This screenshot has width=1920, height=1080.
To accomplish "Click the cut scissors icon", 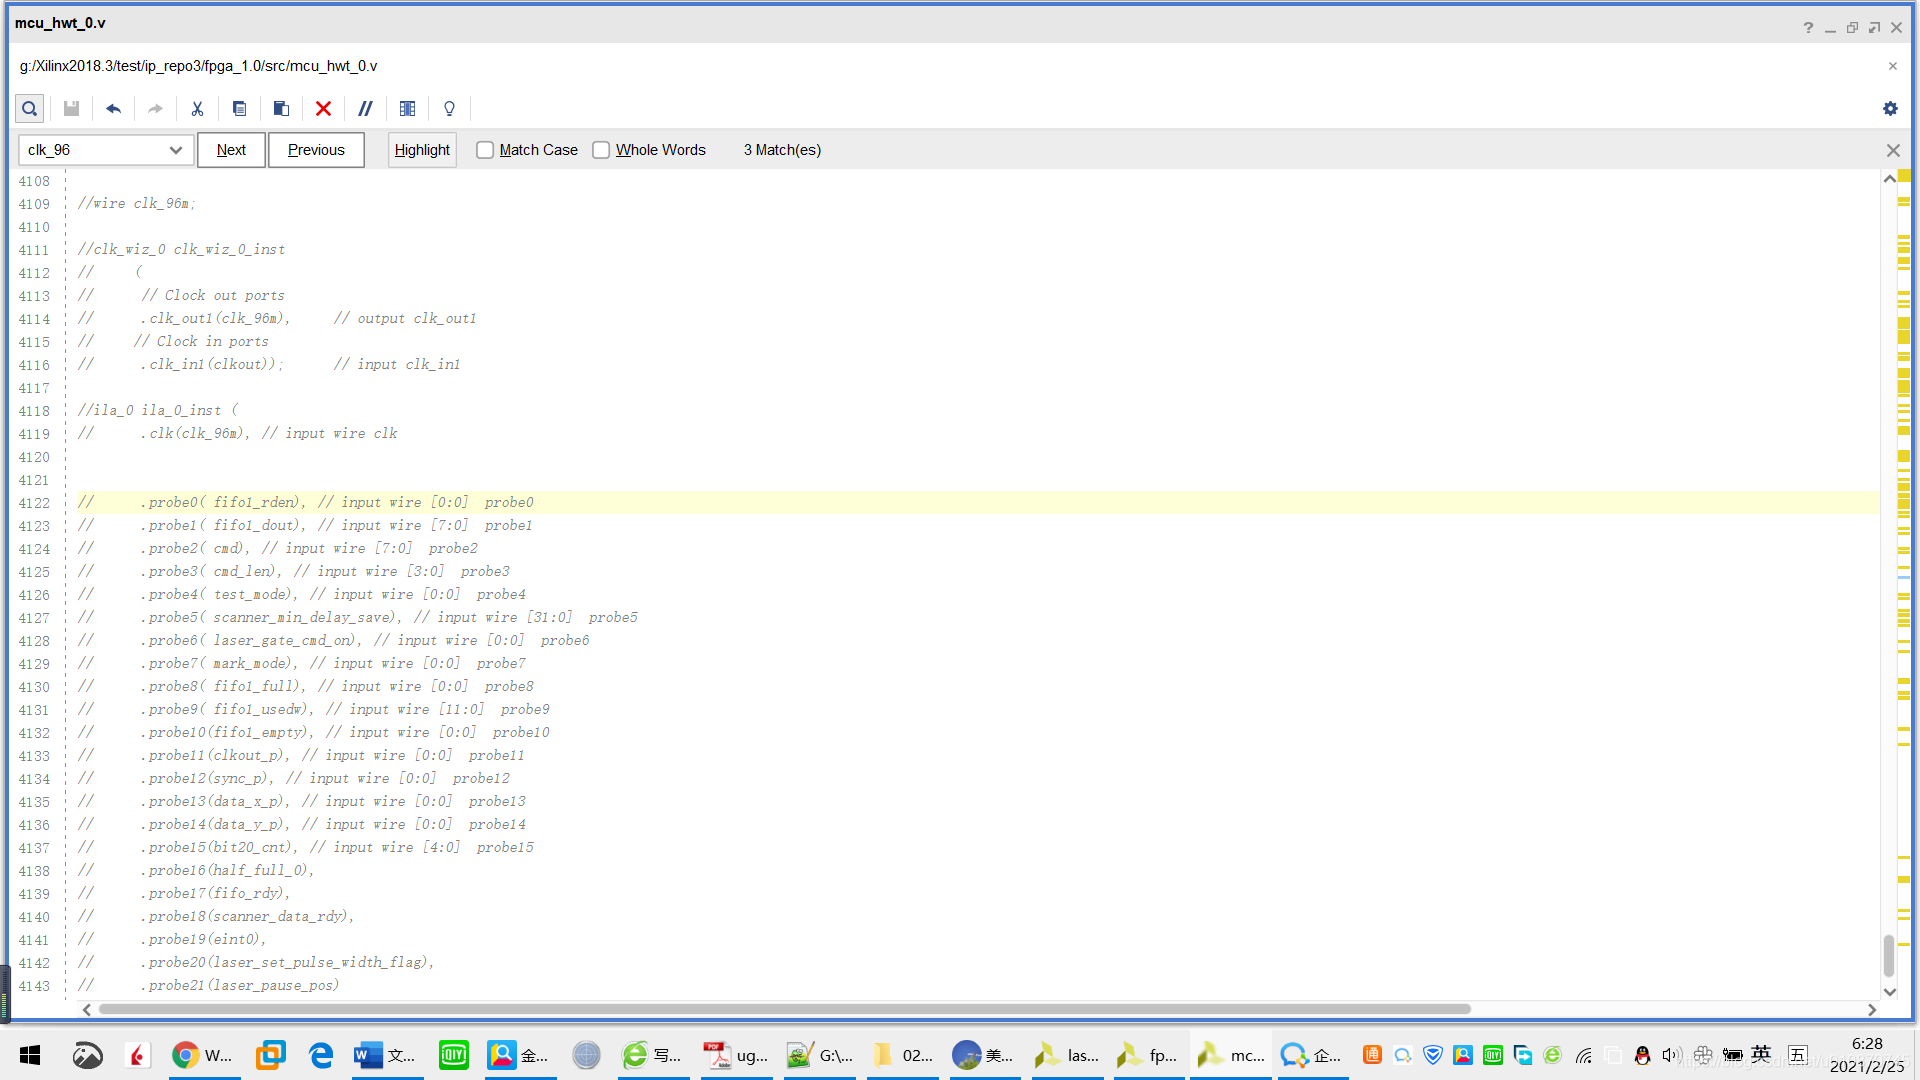I will pos(197,109).
